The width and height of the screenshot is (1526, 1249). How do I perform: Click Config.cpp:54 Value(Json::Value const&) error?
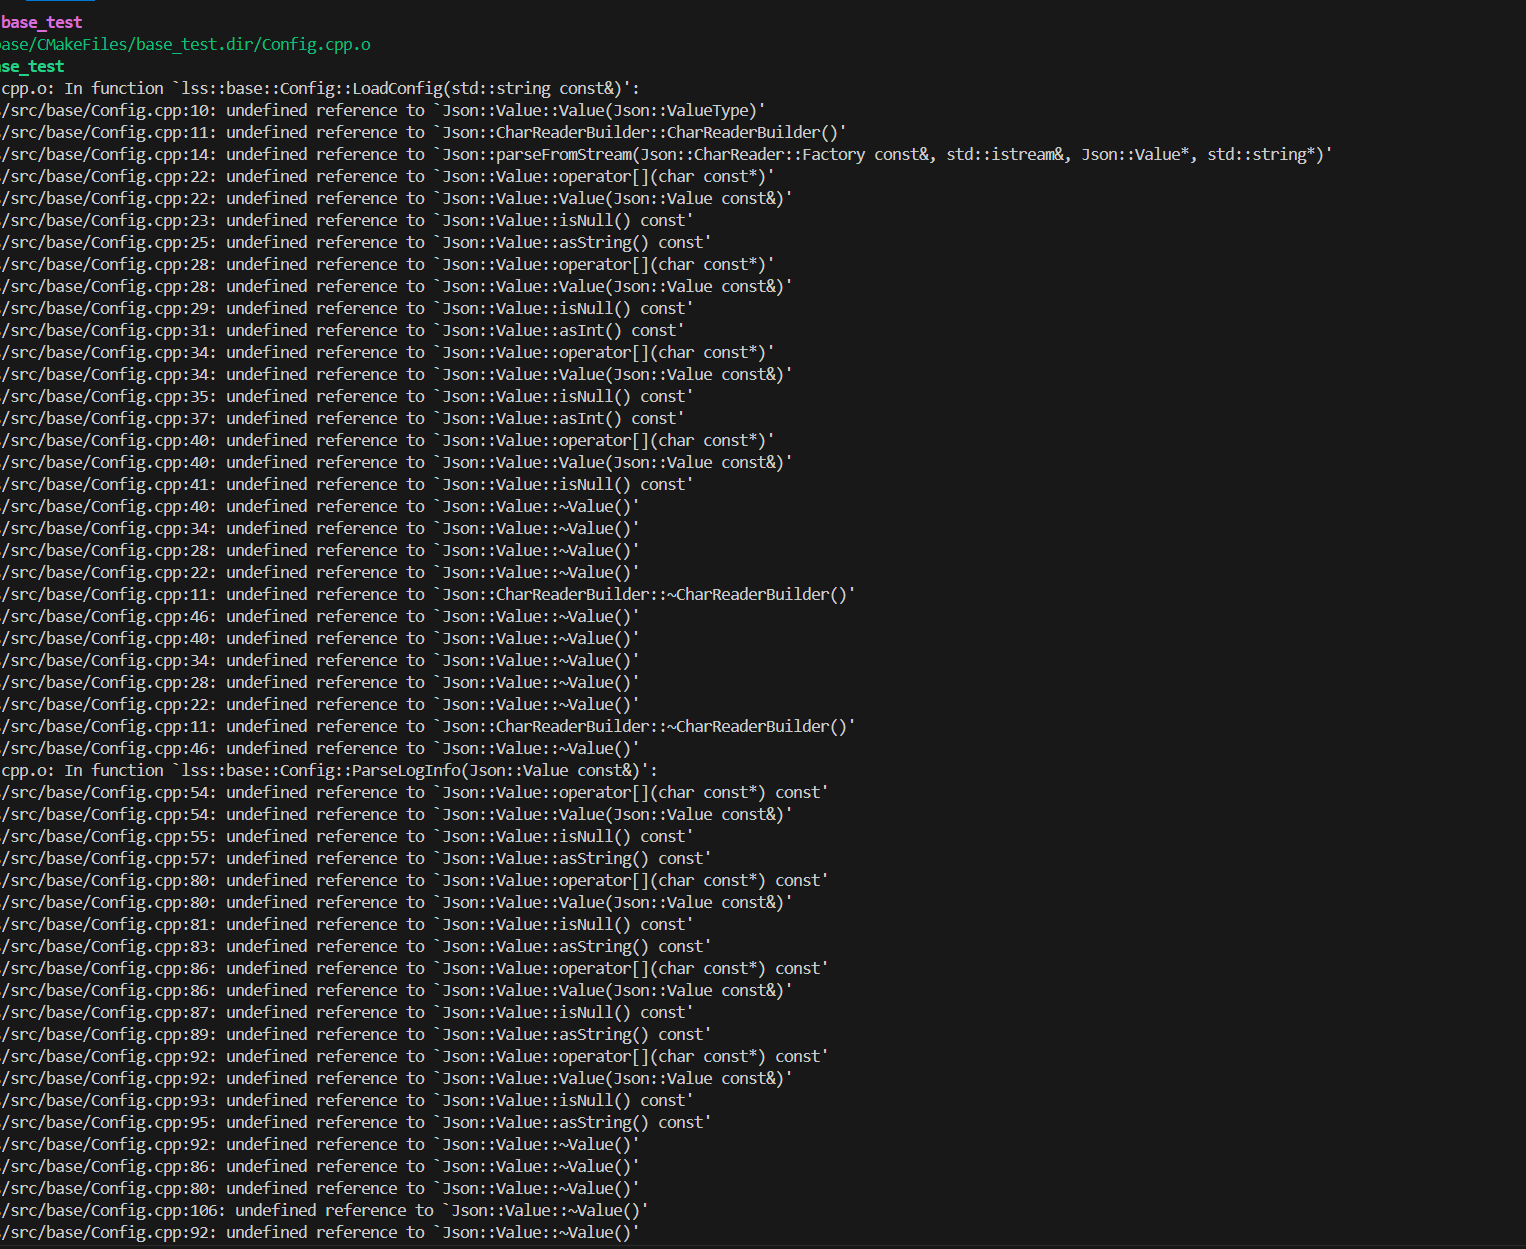(x=397, y=814)
